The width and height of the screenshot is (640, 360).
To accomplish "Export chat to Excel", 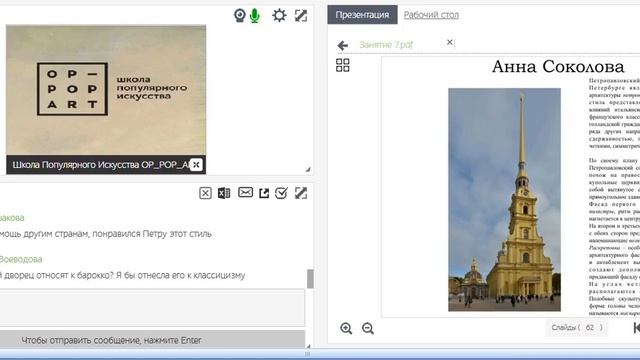I will 224,193.
